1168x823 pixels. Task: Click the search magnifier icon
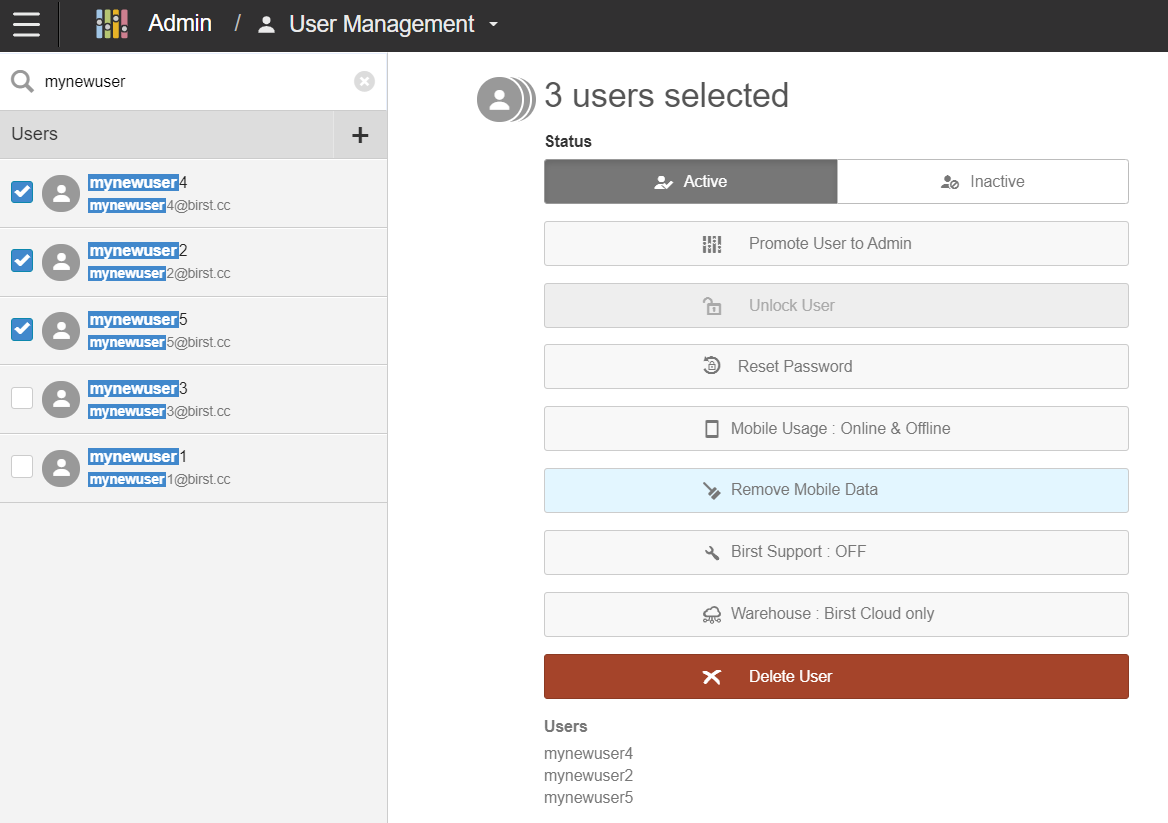tap(22, 81)
